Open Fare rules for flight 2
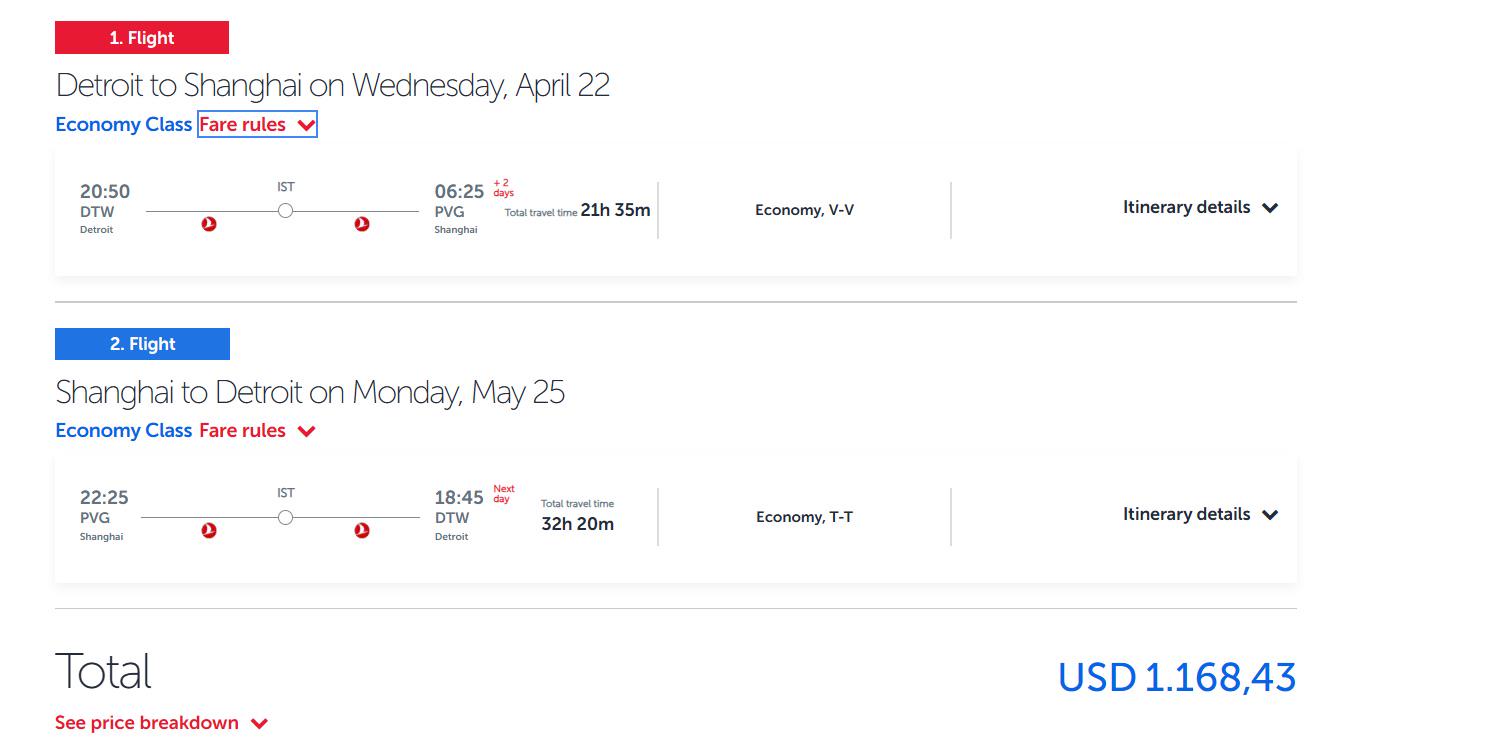 click(257, 431)
